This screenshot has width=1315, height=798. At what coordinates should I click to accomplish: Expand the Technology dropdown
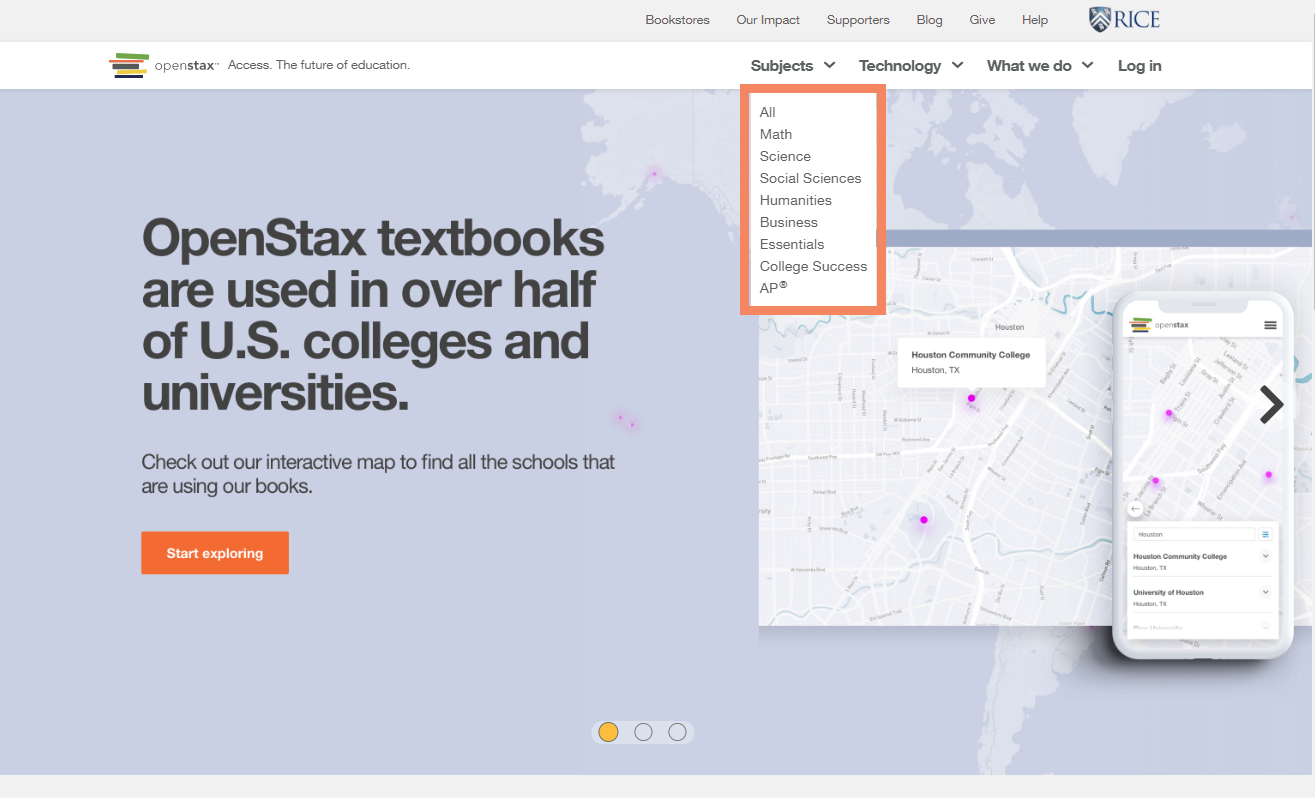(x=910, y=65)
